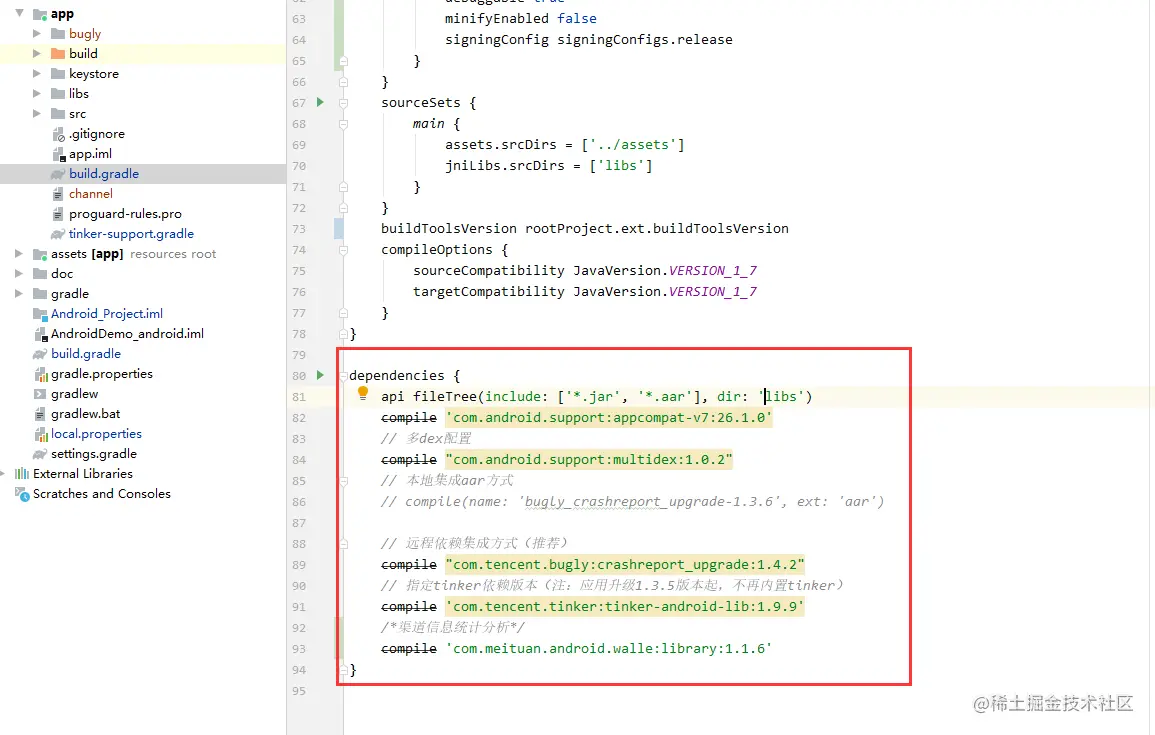This screenshot has height=735, width=1155.
Task: Click the gradlew script icon
Action: [x=40, y=394]
